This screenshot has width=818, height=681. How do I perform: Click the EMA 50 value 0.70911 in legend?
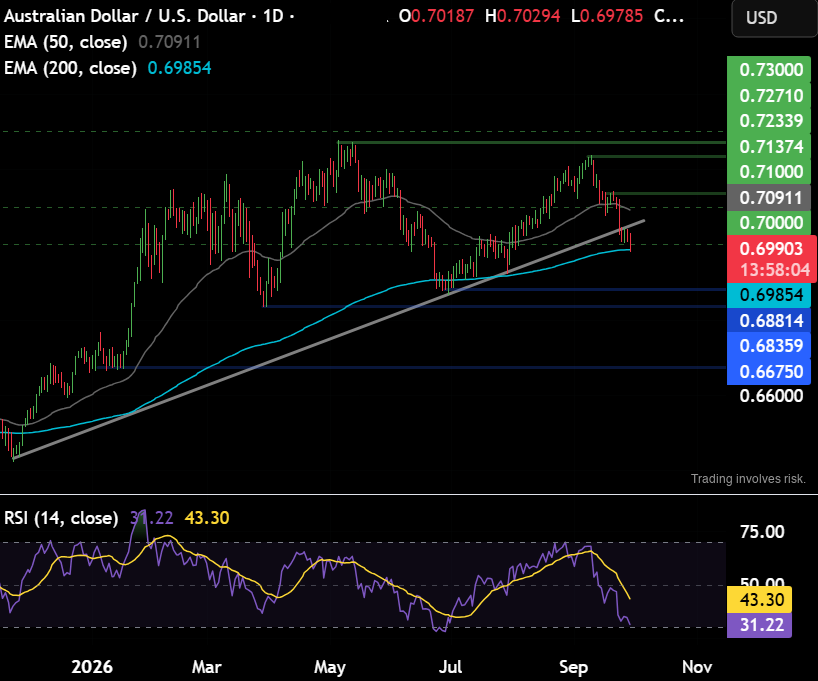coord(169,42)
